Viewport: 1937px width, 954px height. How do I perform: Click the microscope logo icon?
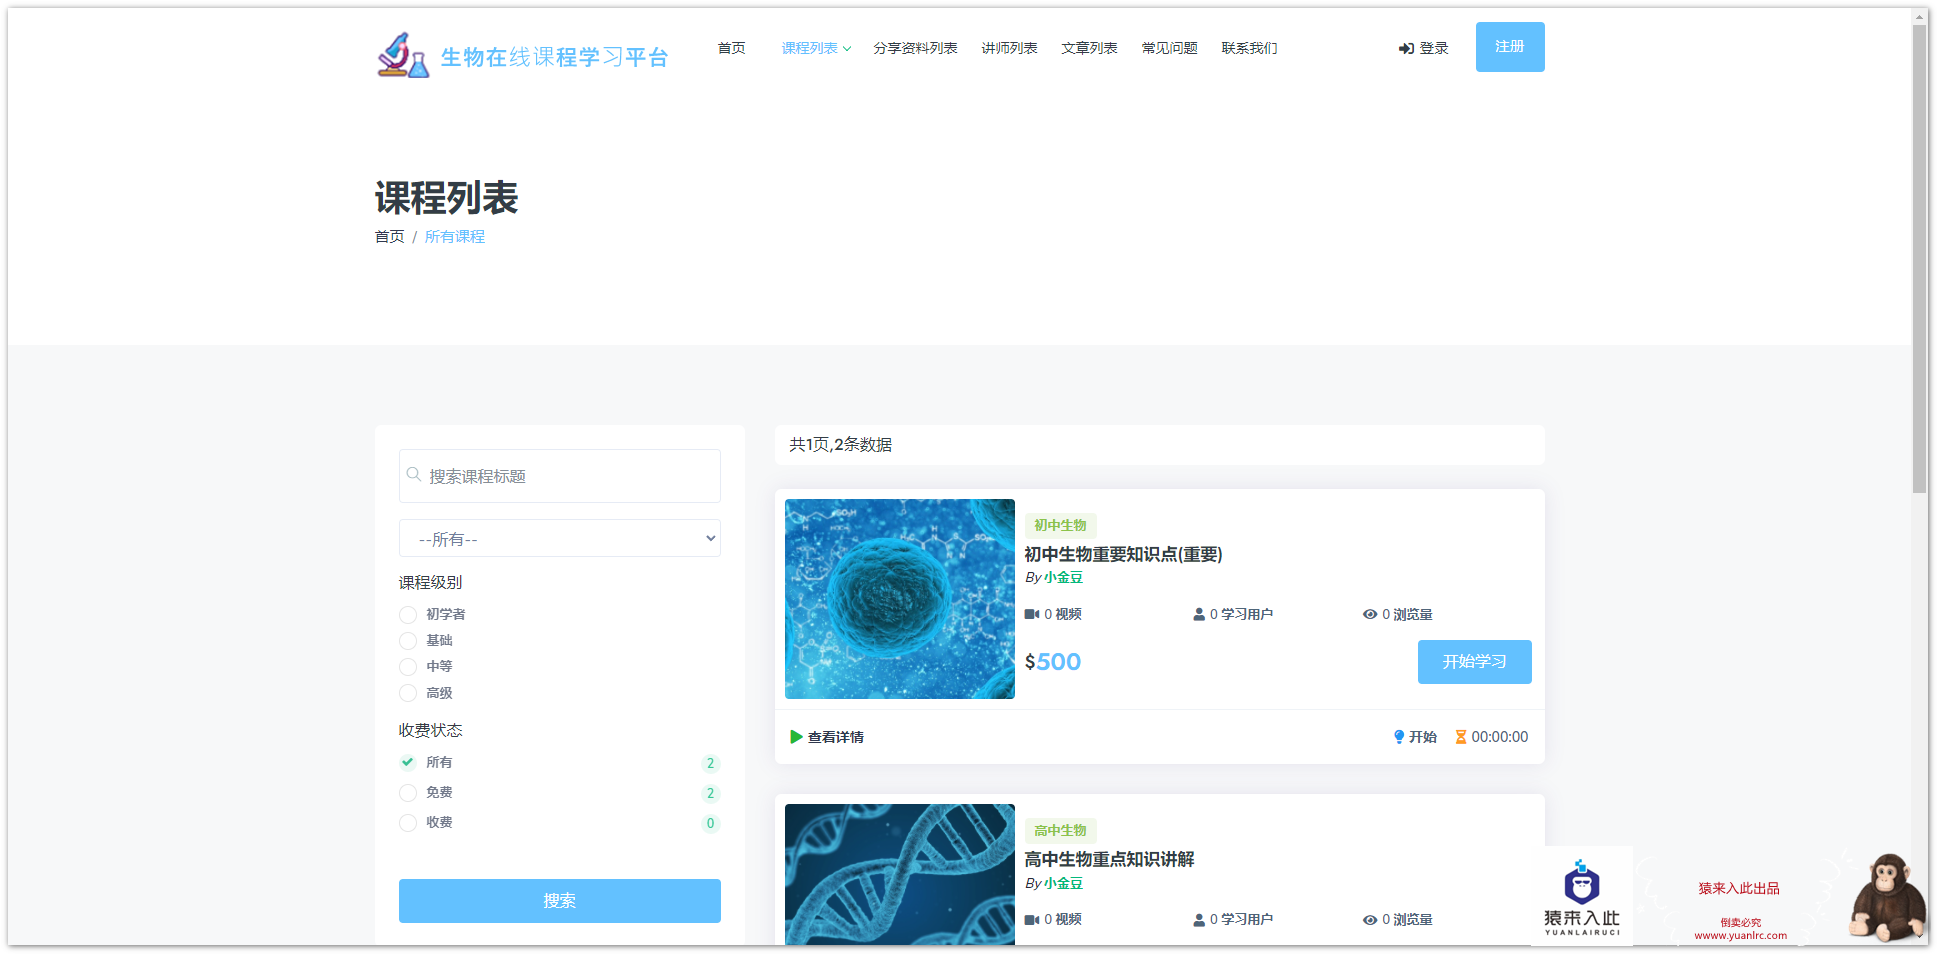click(403, 55)
